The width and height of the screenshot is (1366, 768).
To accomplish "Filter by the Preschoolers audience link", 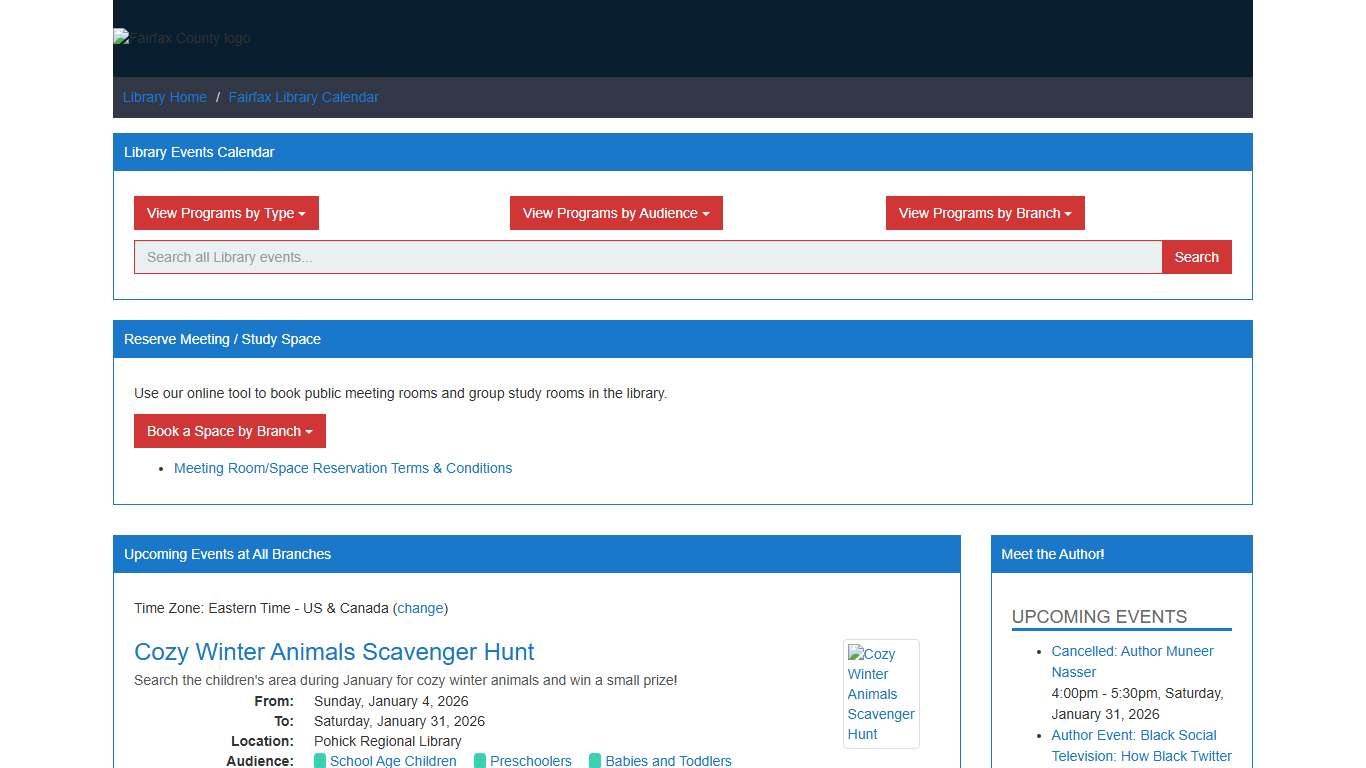I will (x=531, y=761).
